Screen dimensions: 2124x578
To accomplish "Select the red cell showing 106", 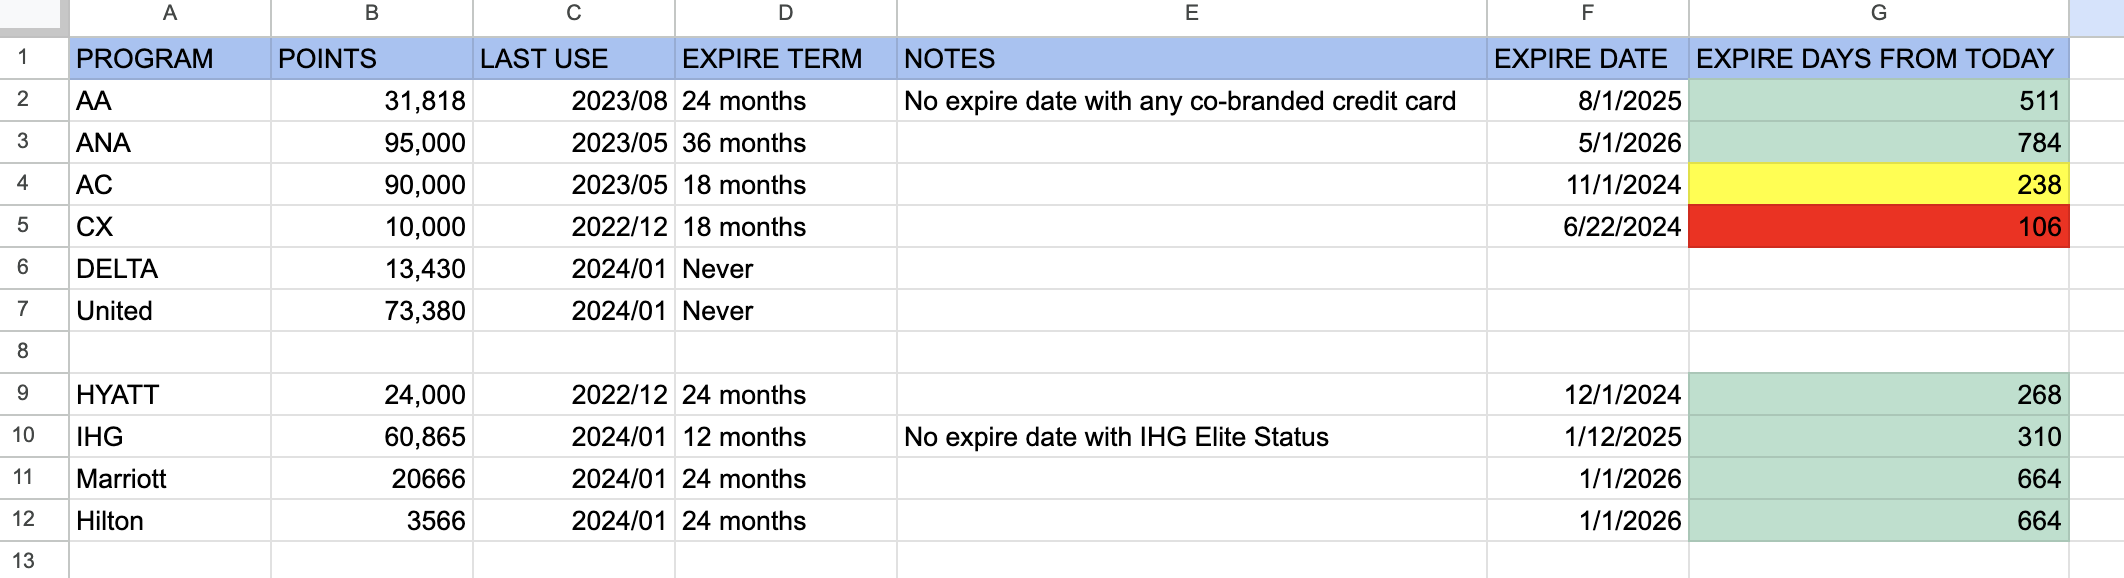I will tap(1878, 227).
